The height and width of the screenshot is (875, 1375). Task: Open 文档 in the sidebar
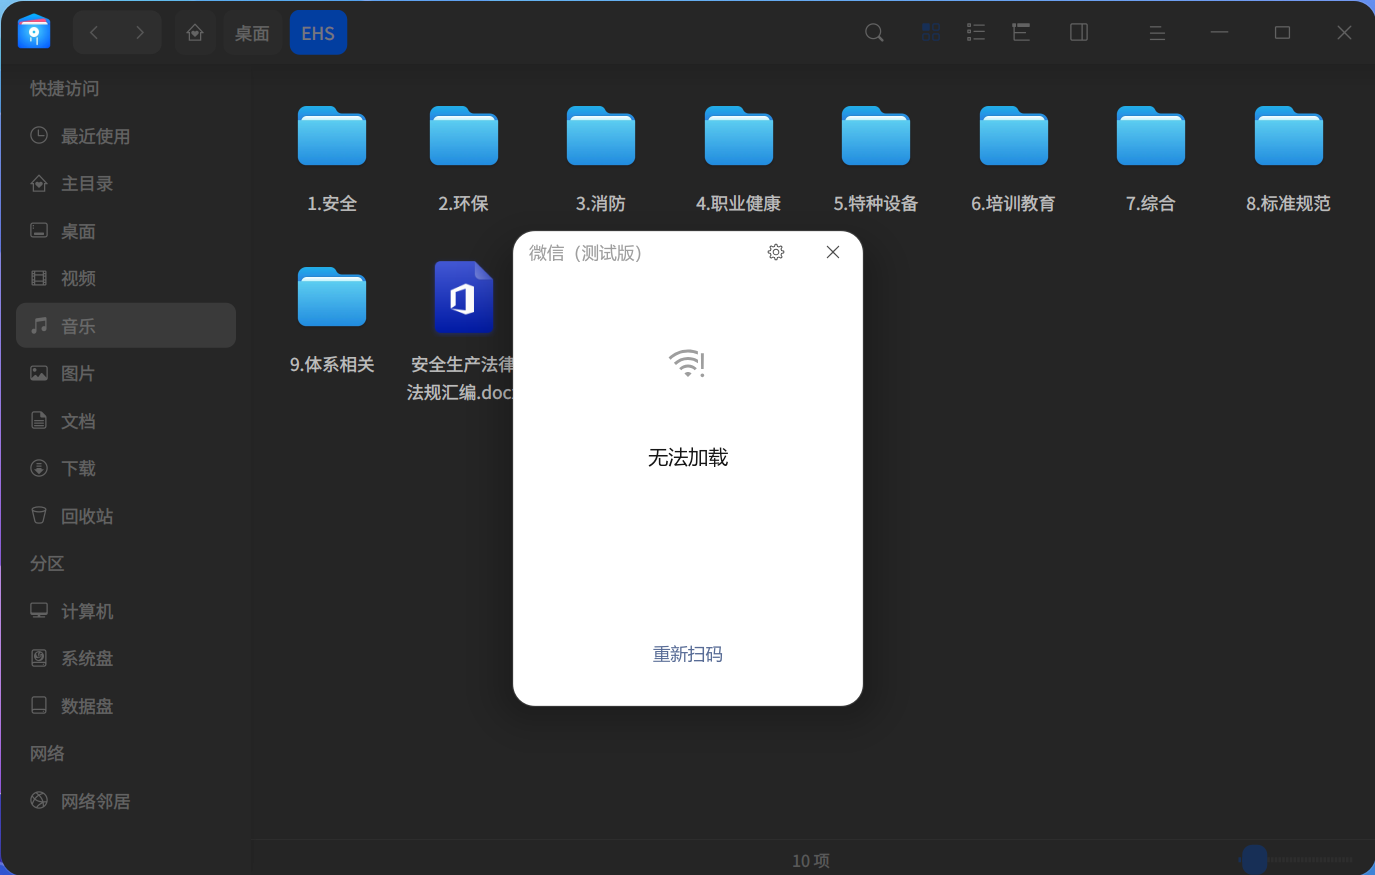click(x=126, y=421)
